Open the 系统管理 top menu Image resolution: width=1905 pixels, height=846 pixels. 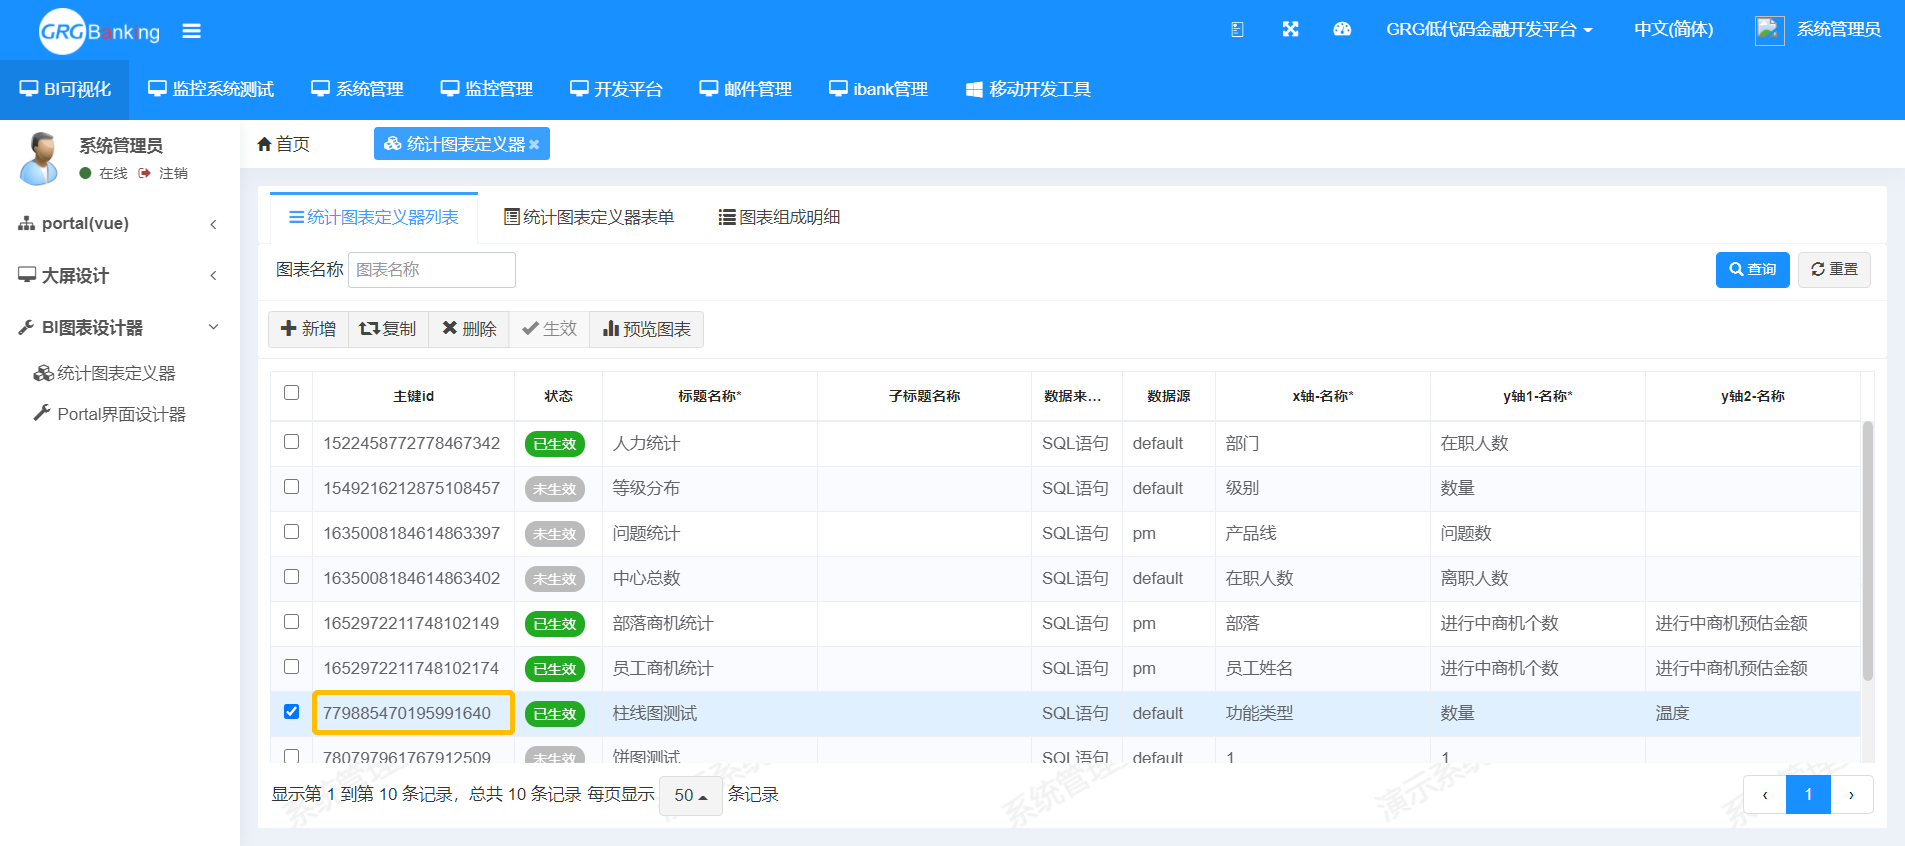click(x=357, y=89)
